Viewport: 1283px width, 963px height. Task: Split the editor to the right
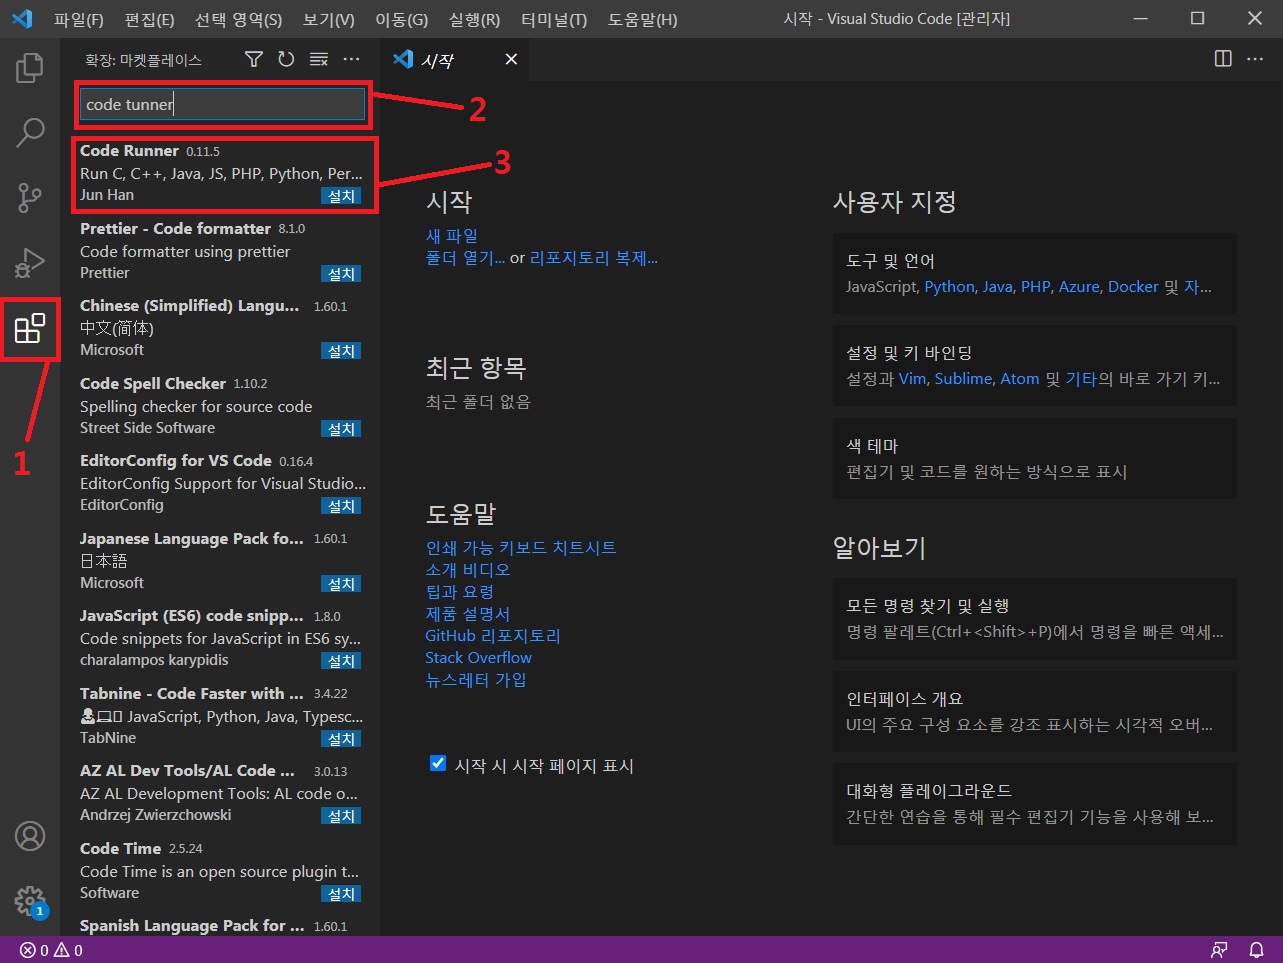coord(1223,59)
